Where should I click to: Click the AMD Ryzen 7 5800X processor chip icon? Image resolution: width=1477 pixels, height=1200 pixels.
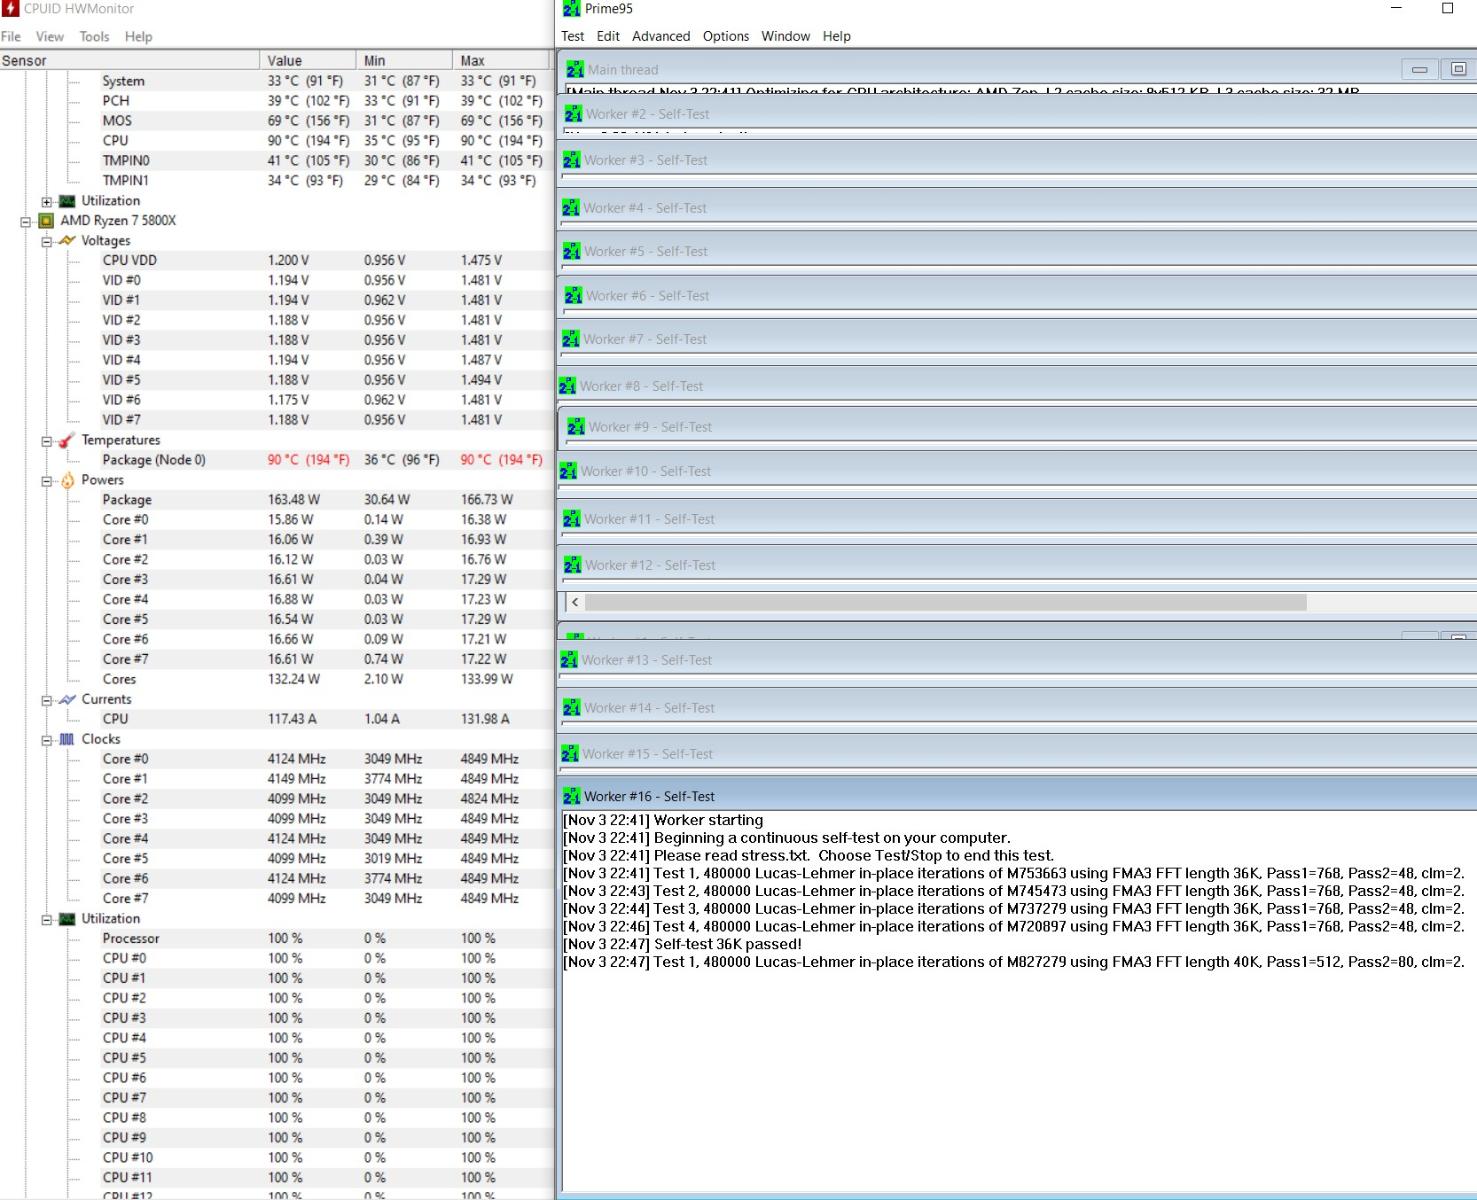(46, 220)
